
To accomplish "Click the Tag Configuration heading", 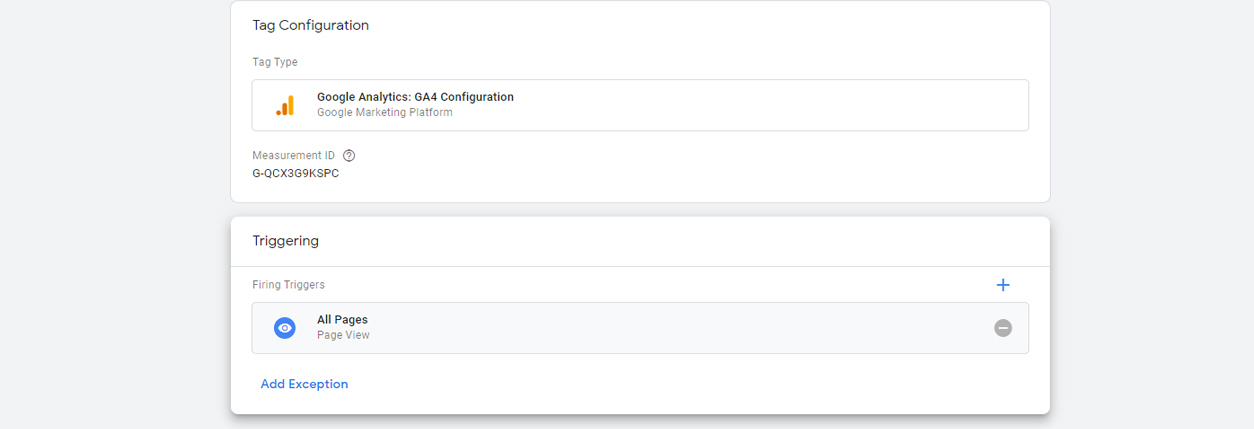I will pyautogui.click(x=310, y=25).
